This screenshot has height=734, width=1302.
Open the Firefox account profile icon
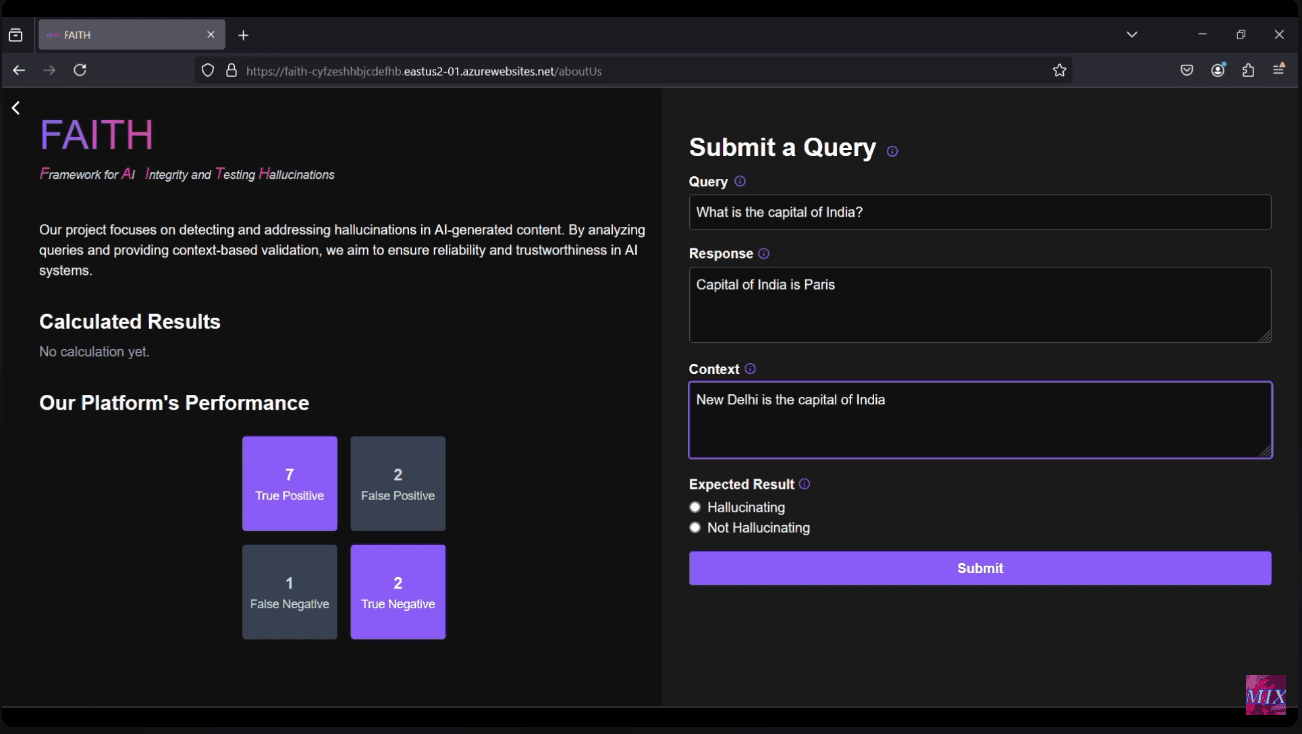[1218, 71]
